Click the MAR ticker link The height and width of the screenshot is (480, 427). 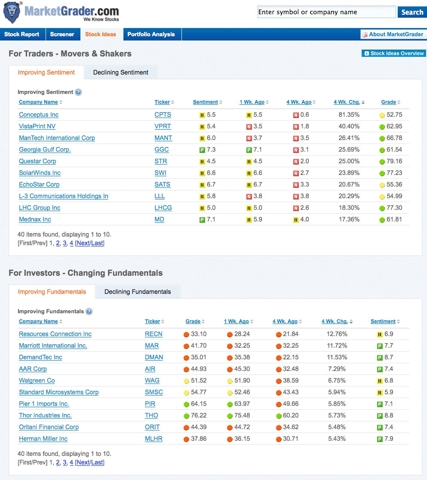click(x=152, y=346)
